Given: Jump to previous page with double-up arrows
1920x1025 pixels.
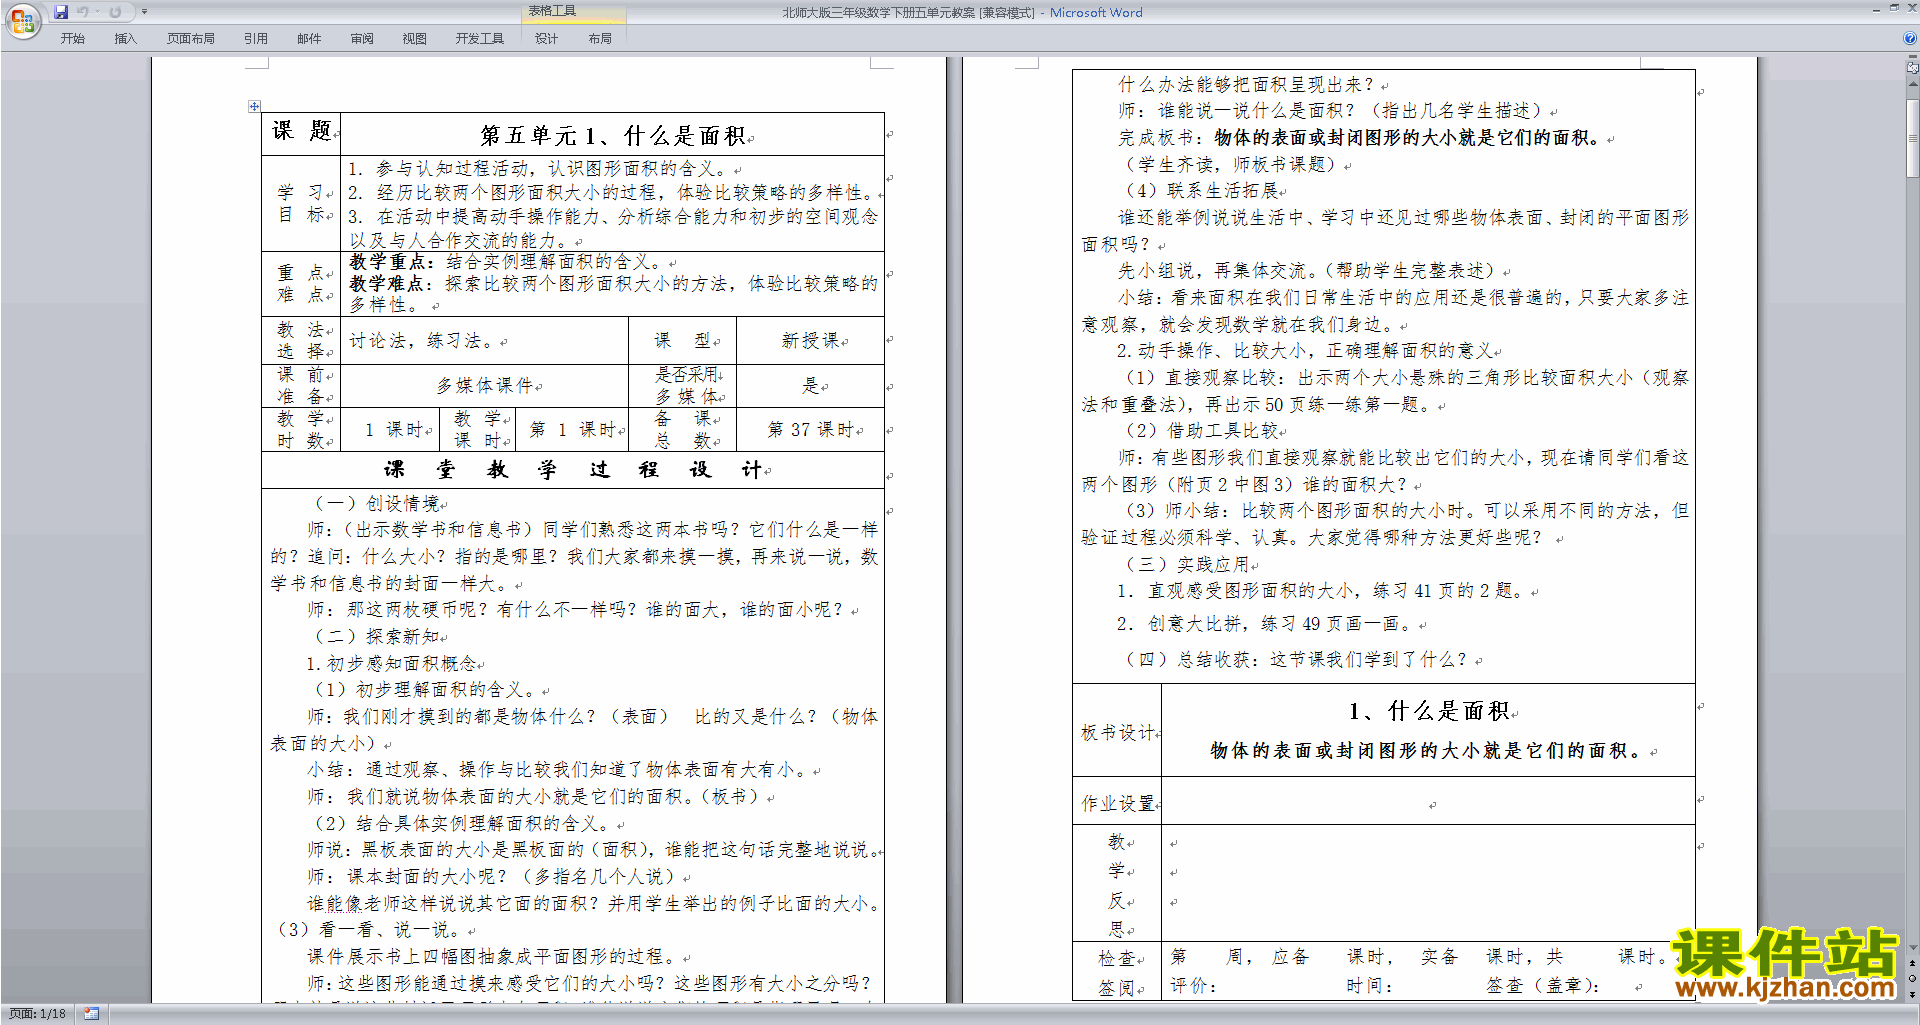Looking at the screenshot, I should (x=1912, y=963).
